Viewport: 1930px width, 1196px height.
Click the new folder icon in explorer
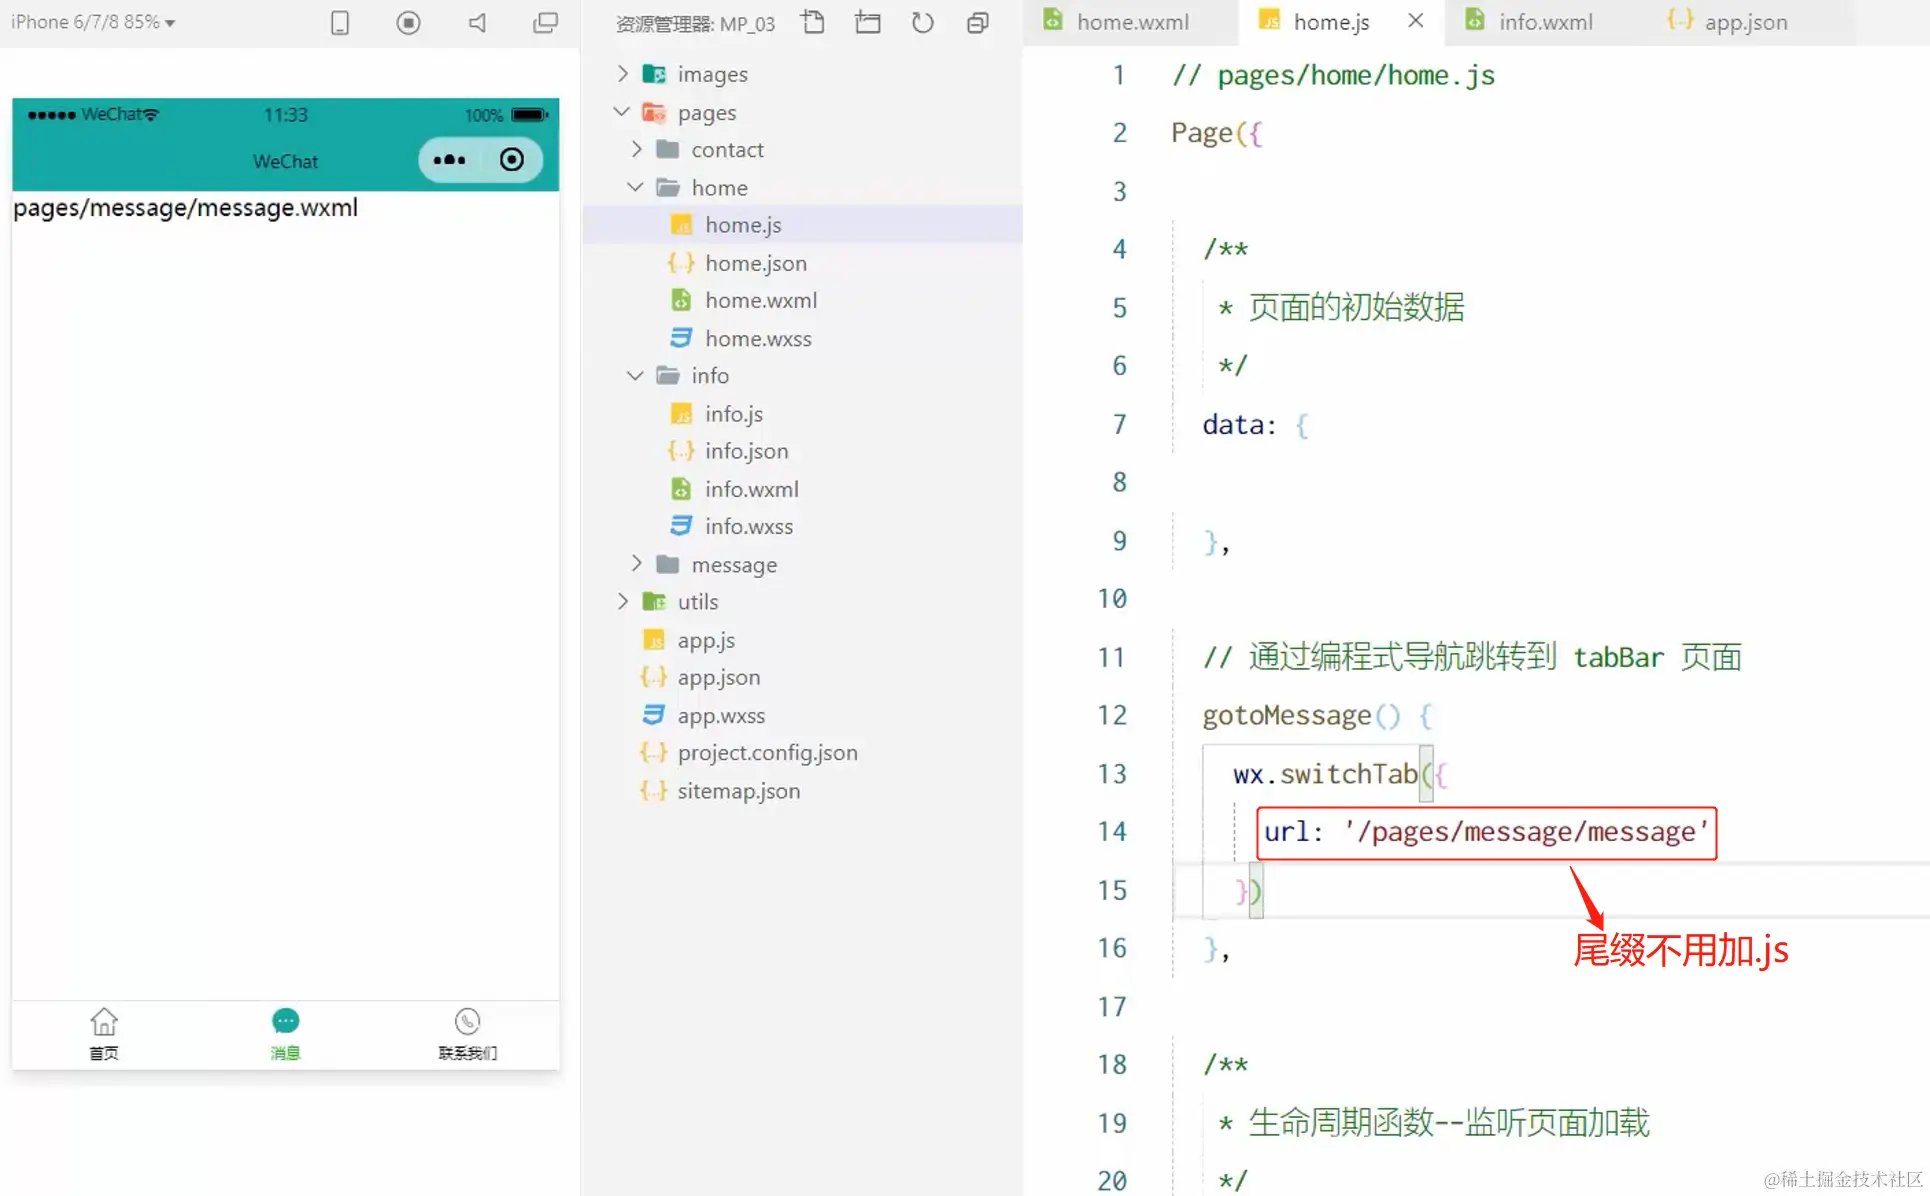pos(868,22)
